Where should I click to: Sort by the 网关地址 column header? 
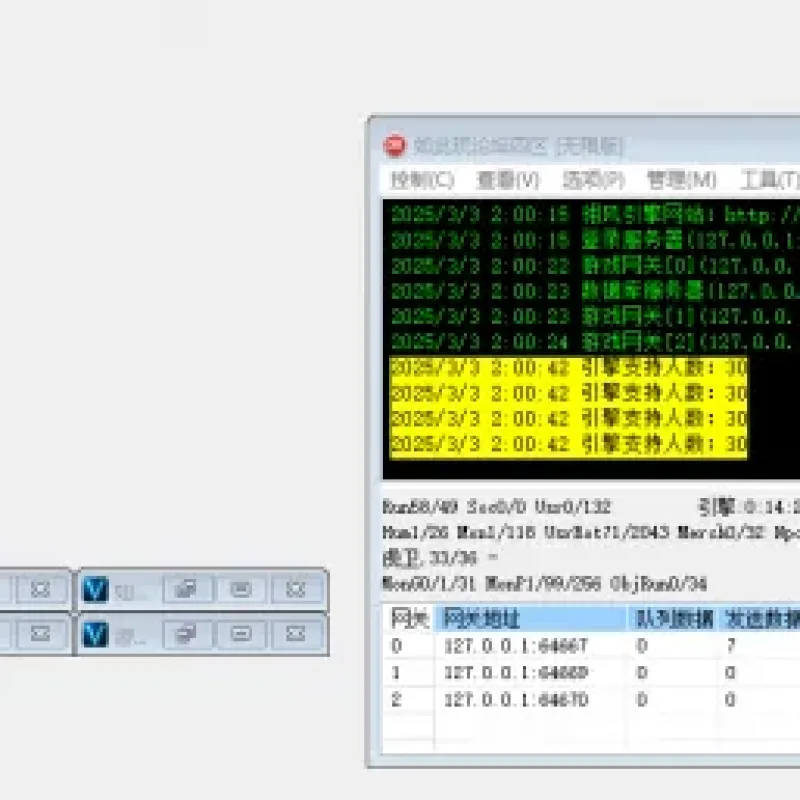point(532,619)
